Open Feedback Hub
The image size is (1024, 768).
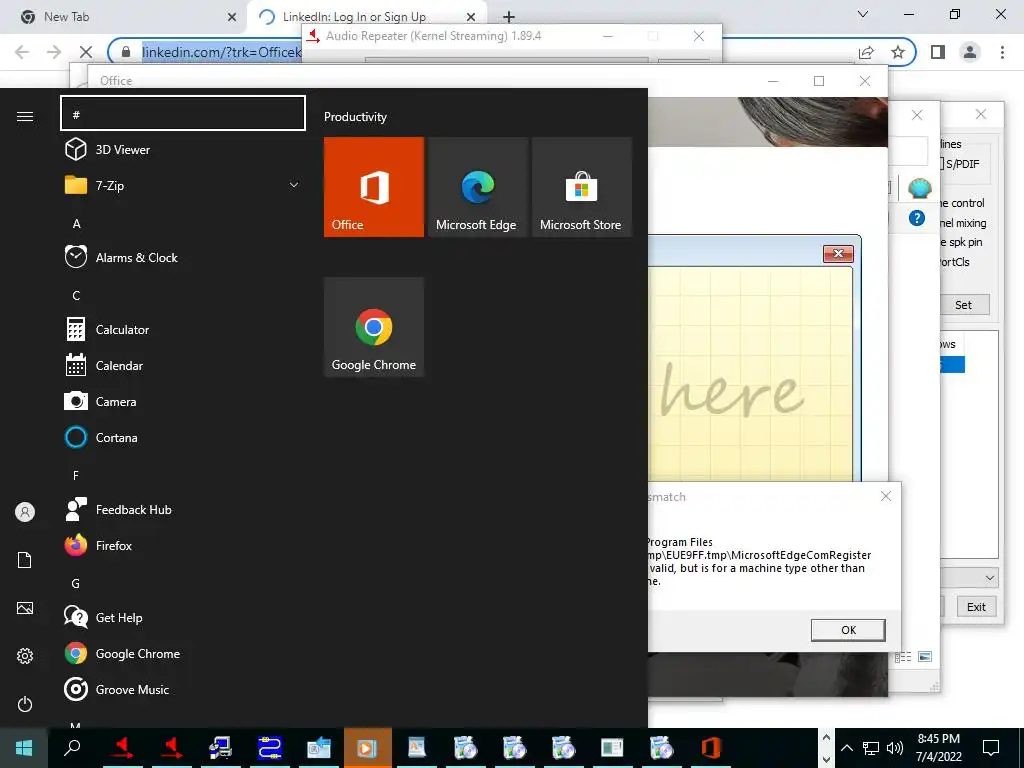(x=183, y=509)
